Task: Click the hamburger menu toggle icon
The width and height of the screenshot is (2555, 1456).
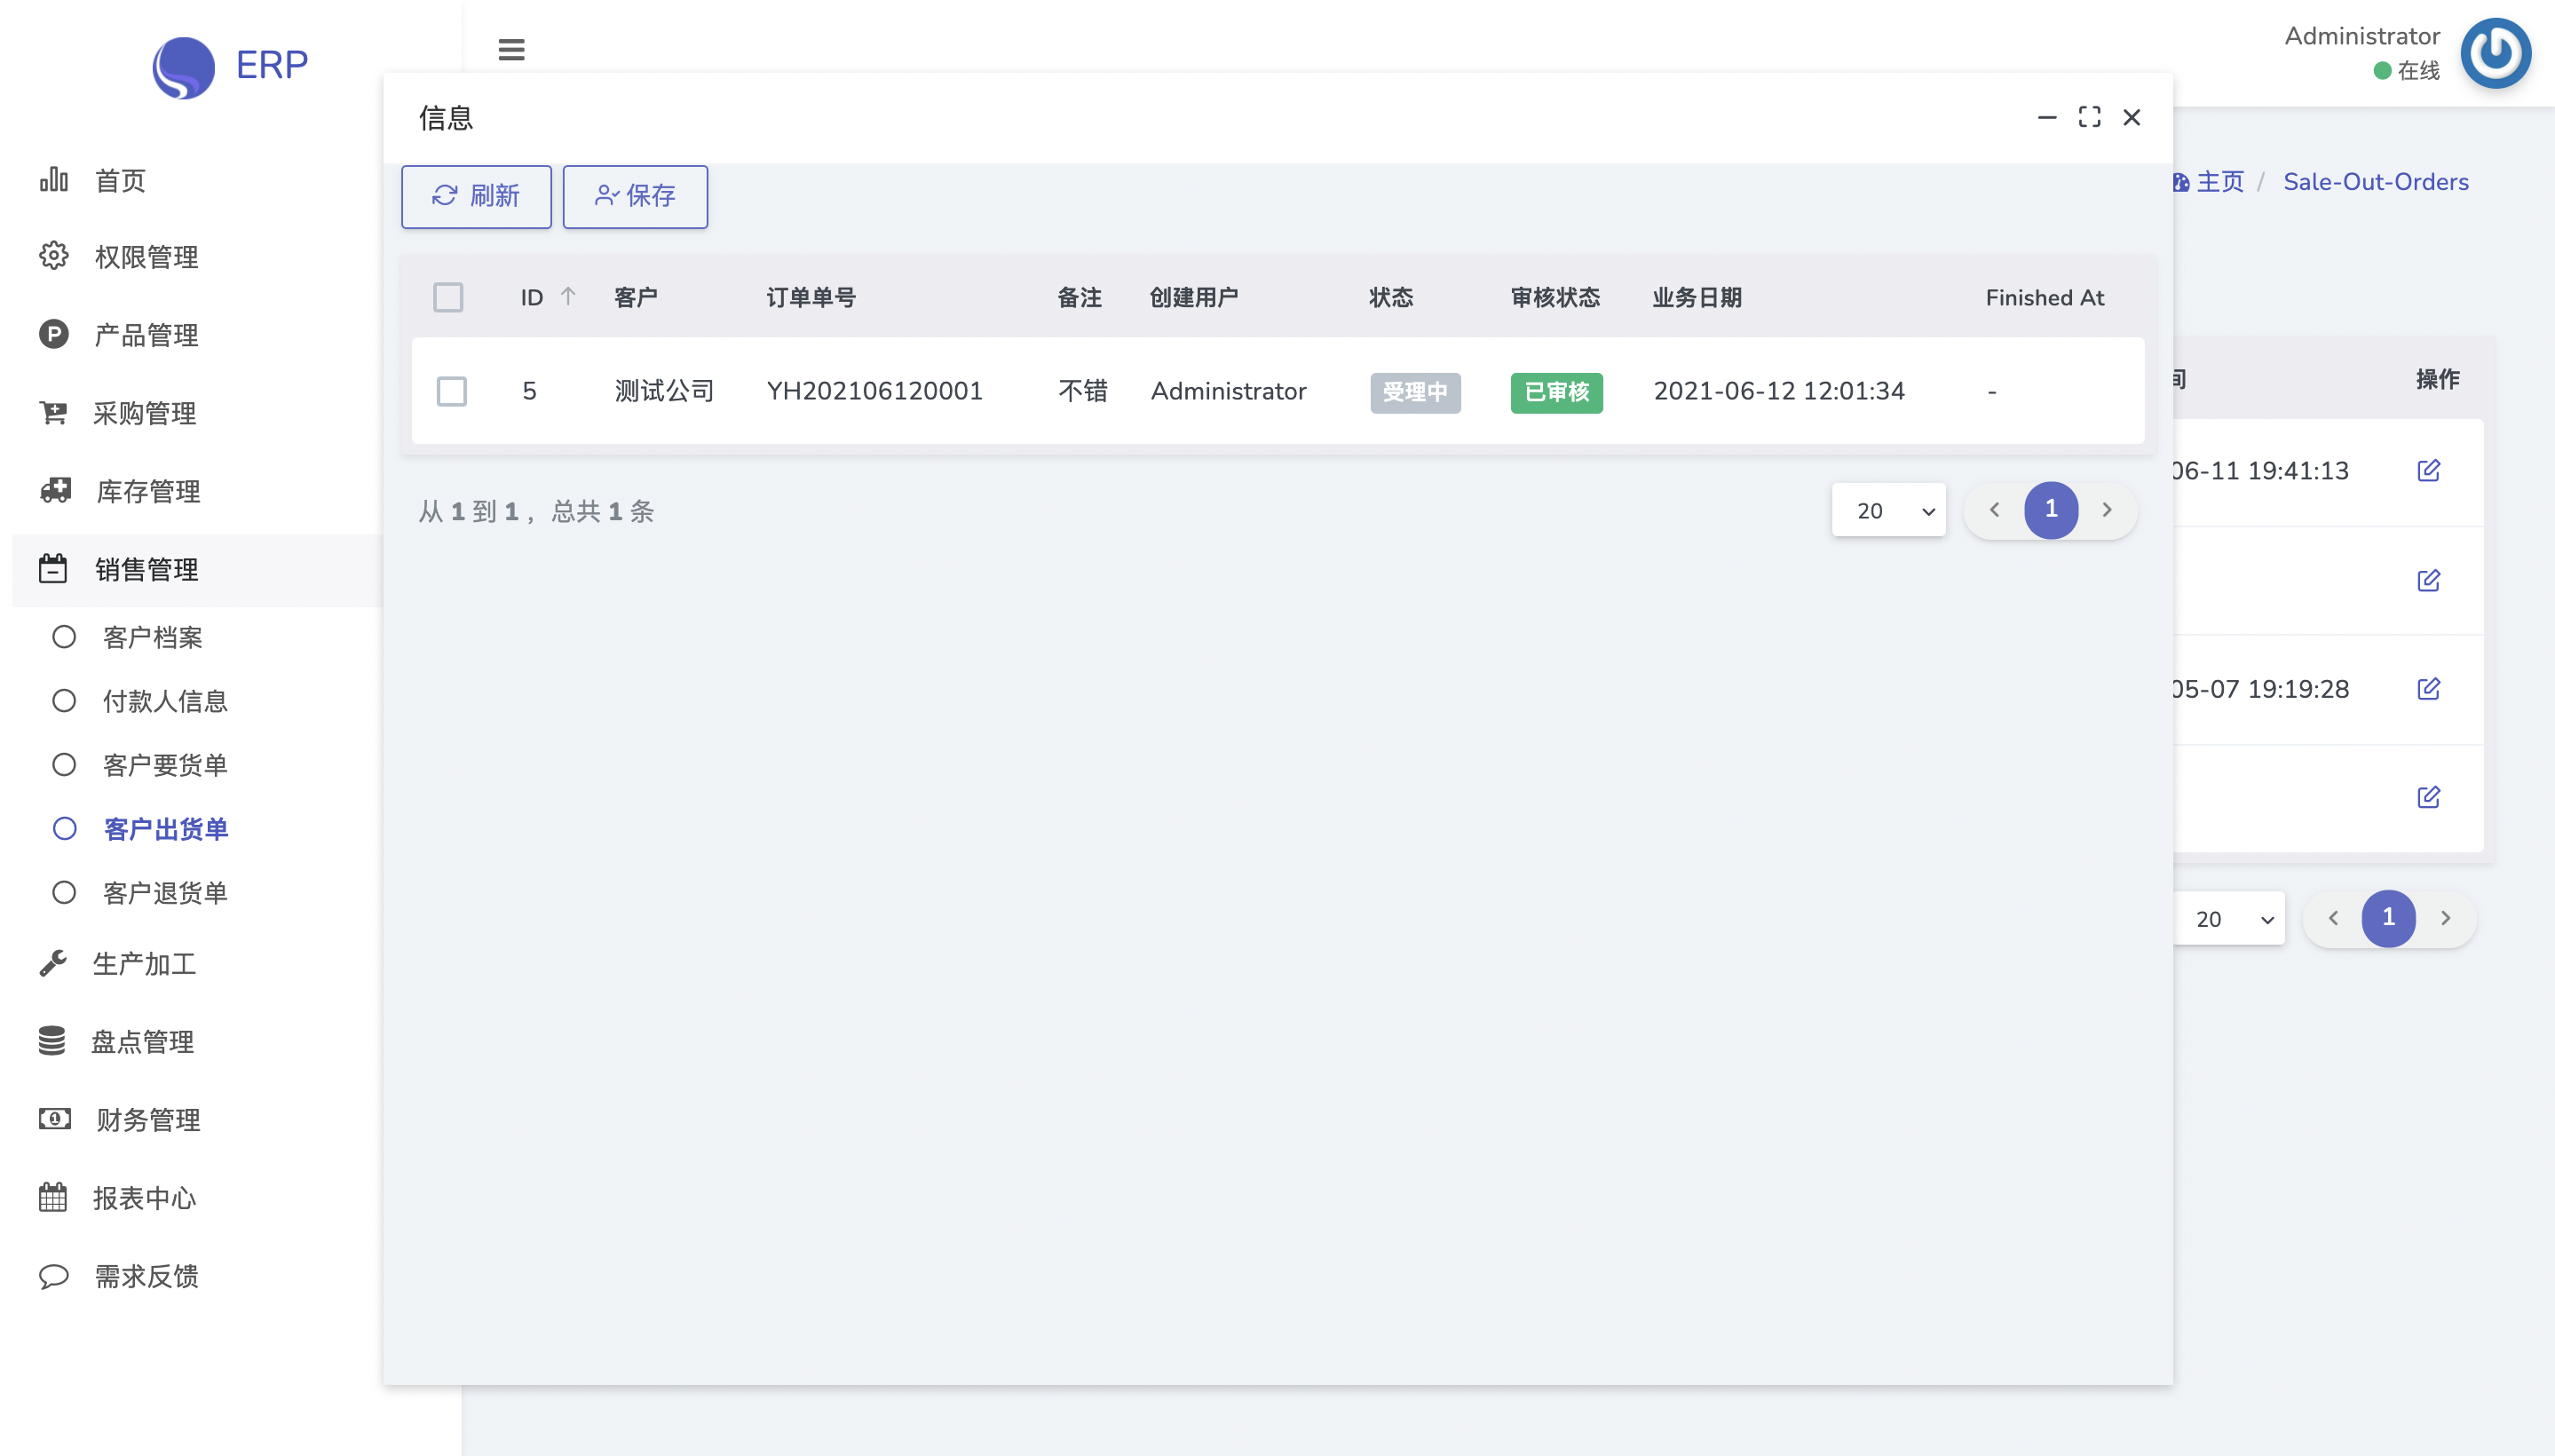Action: [x=511, y=49]
